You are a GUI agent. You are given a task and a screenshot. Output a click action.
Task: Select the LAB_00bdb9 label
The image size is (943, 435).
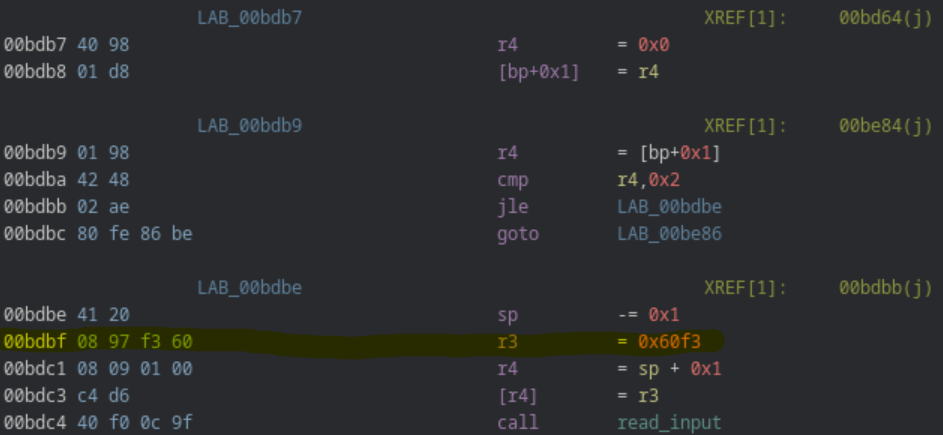point(250,126)
